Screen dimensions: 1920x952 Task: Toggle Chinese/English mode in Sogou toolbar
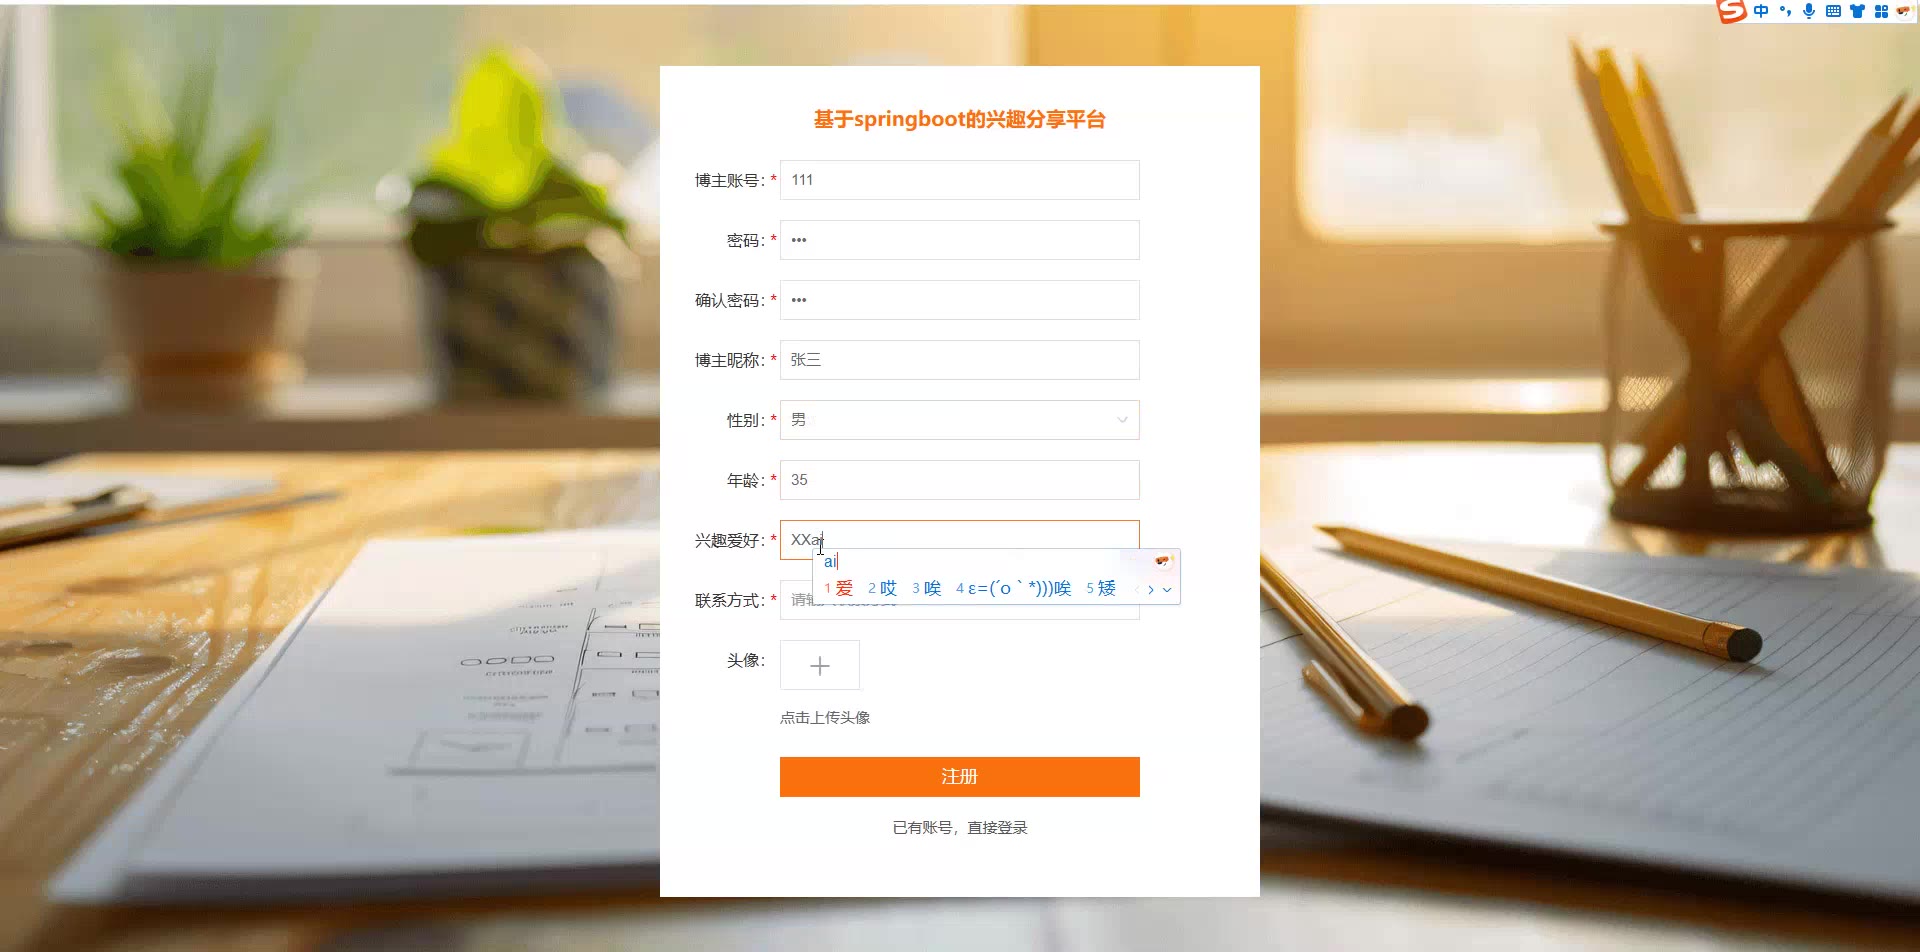pos(1761,11)
